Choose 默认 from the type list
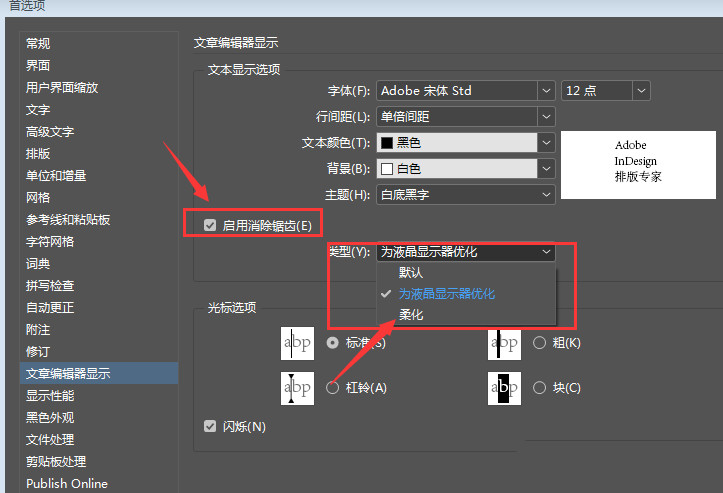 411,273
